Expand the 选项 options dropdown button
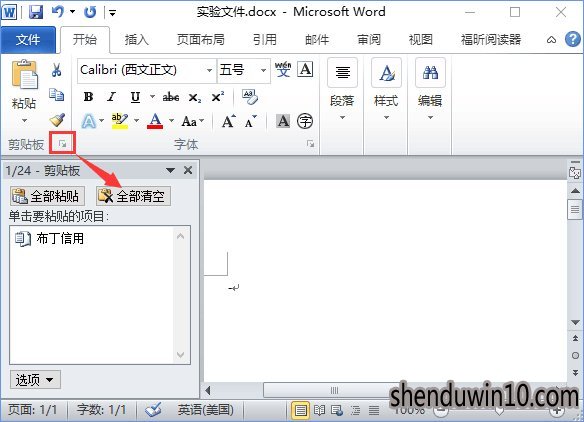The width and height of the screenshot is (584, 422). (x=35, y=380)
